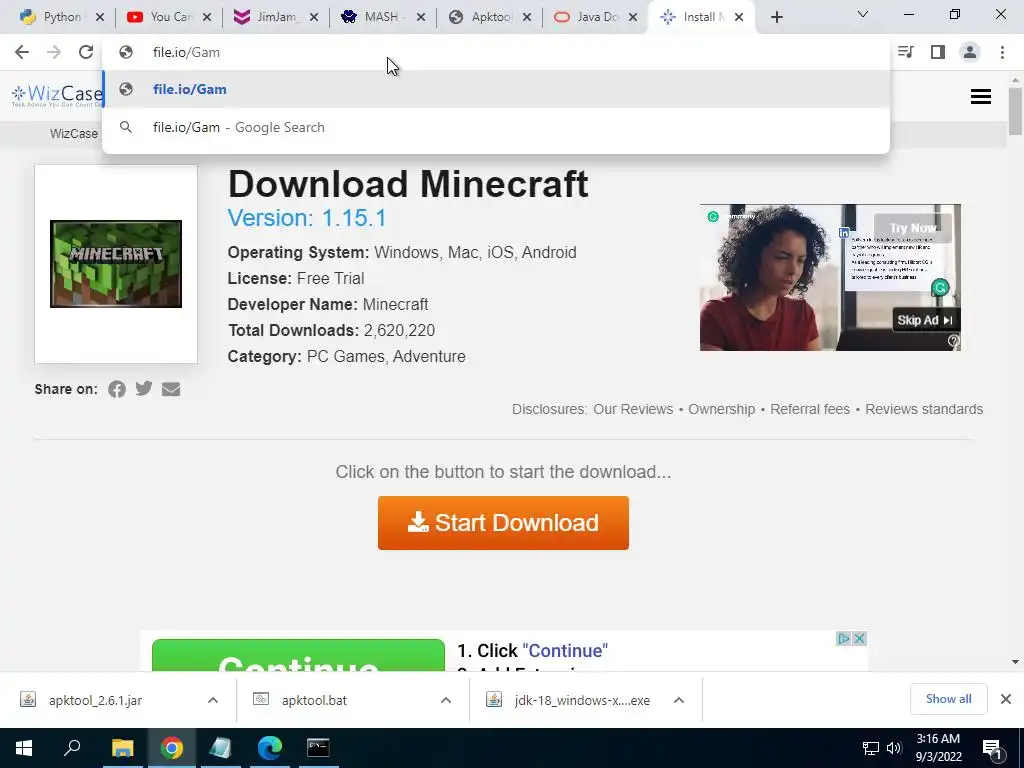Click Try Now in the video ad
The width and height of the screenshot is (1024, 768).
pyautogui.click(x=912, y=228)
